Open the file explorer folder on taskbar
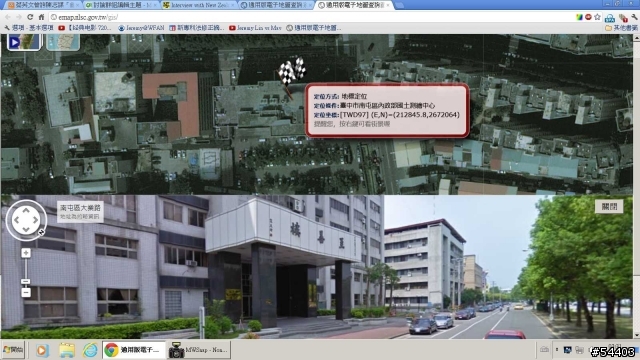Viewport: 640px width, 360px height. (67, 350)
